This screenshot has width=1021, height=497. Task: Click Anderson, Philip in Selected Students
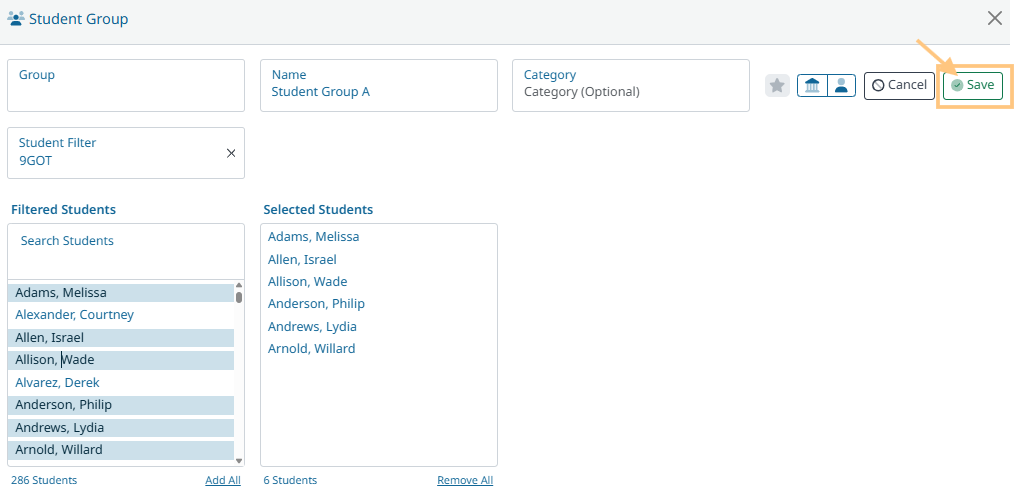point(316,304)
